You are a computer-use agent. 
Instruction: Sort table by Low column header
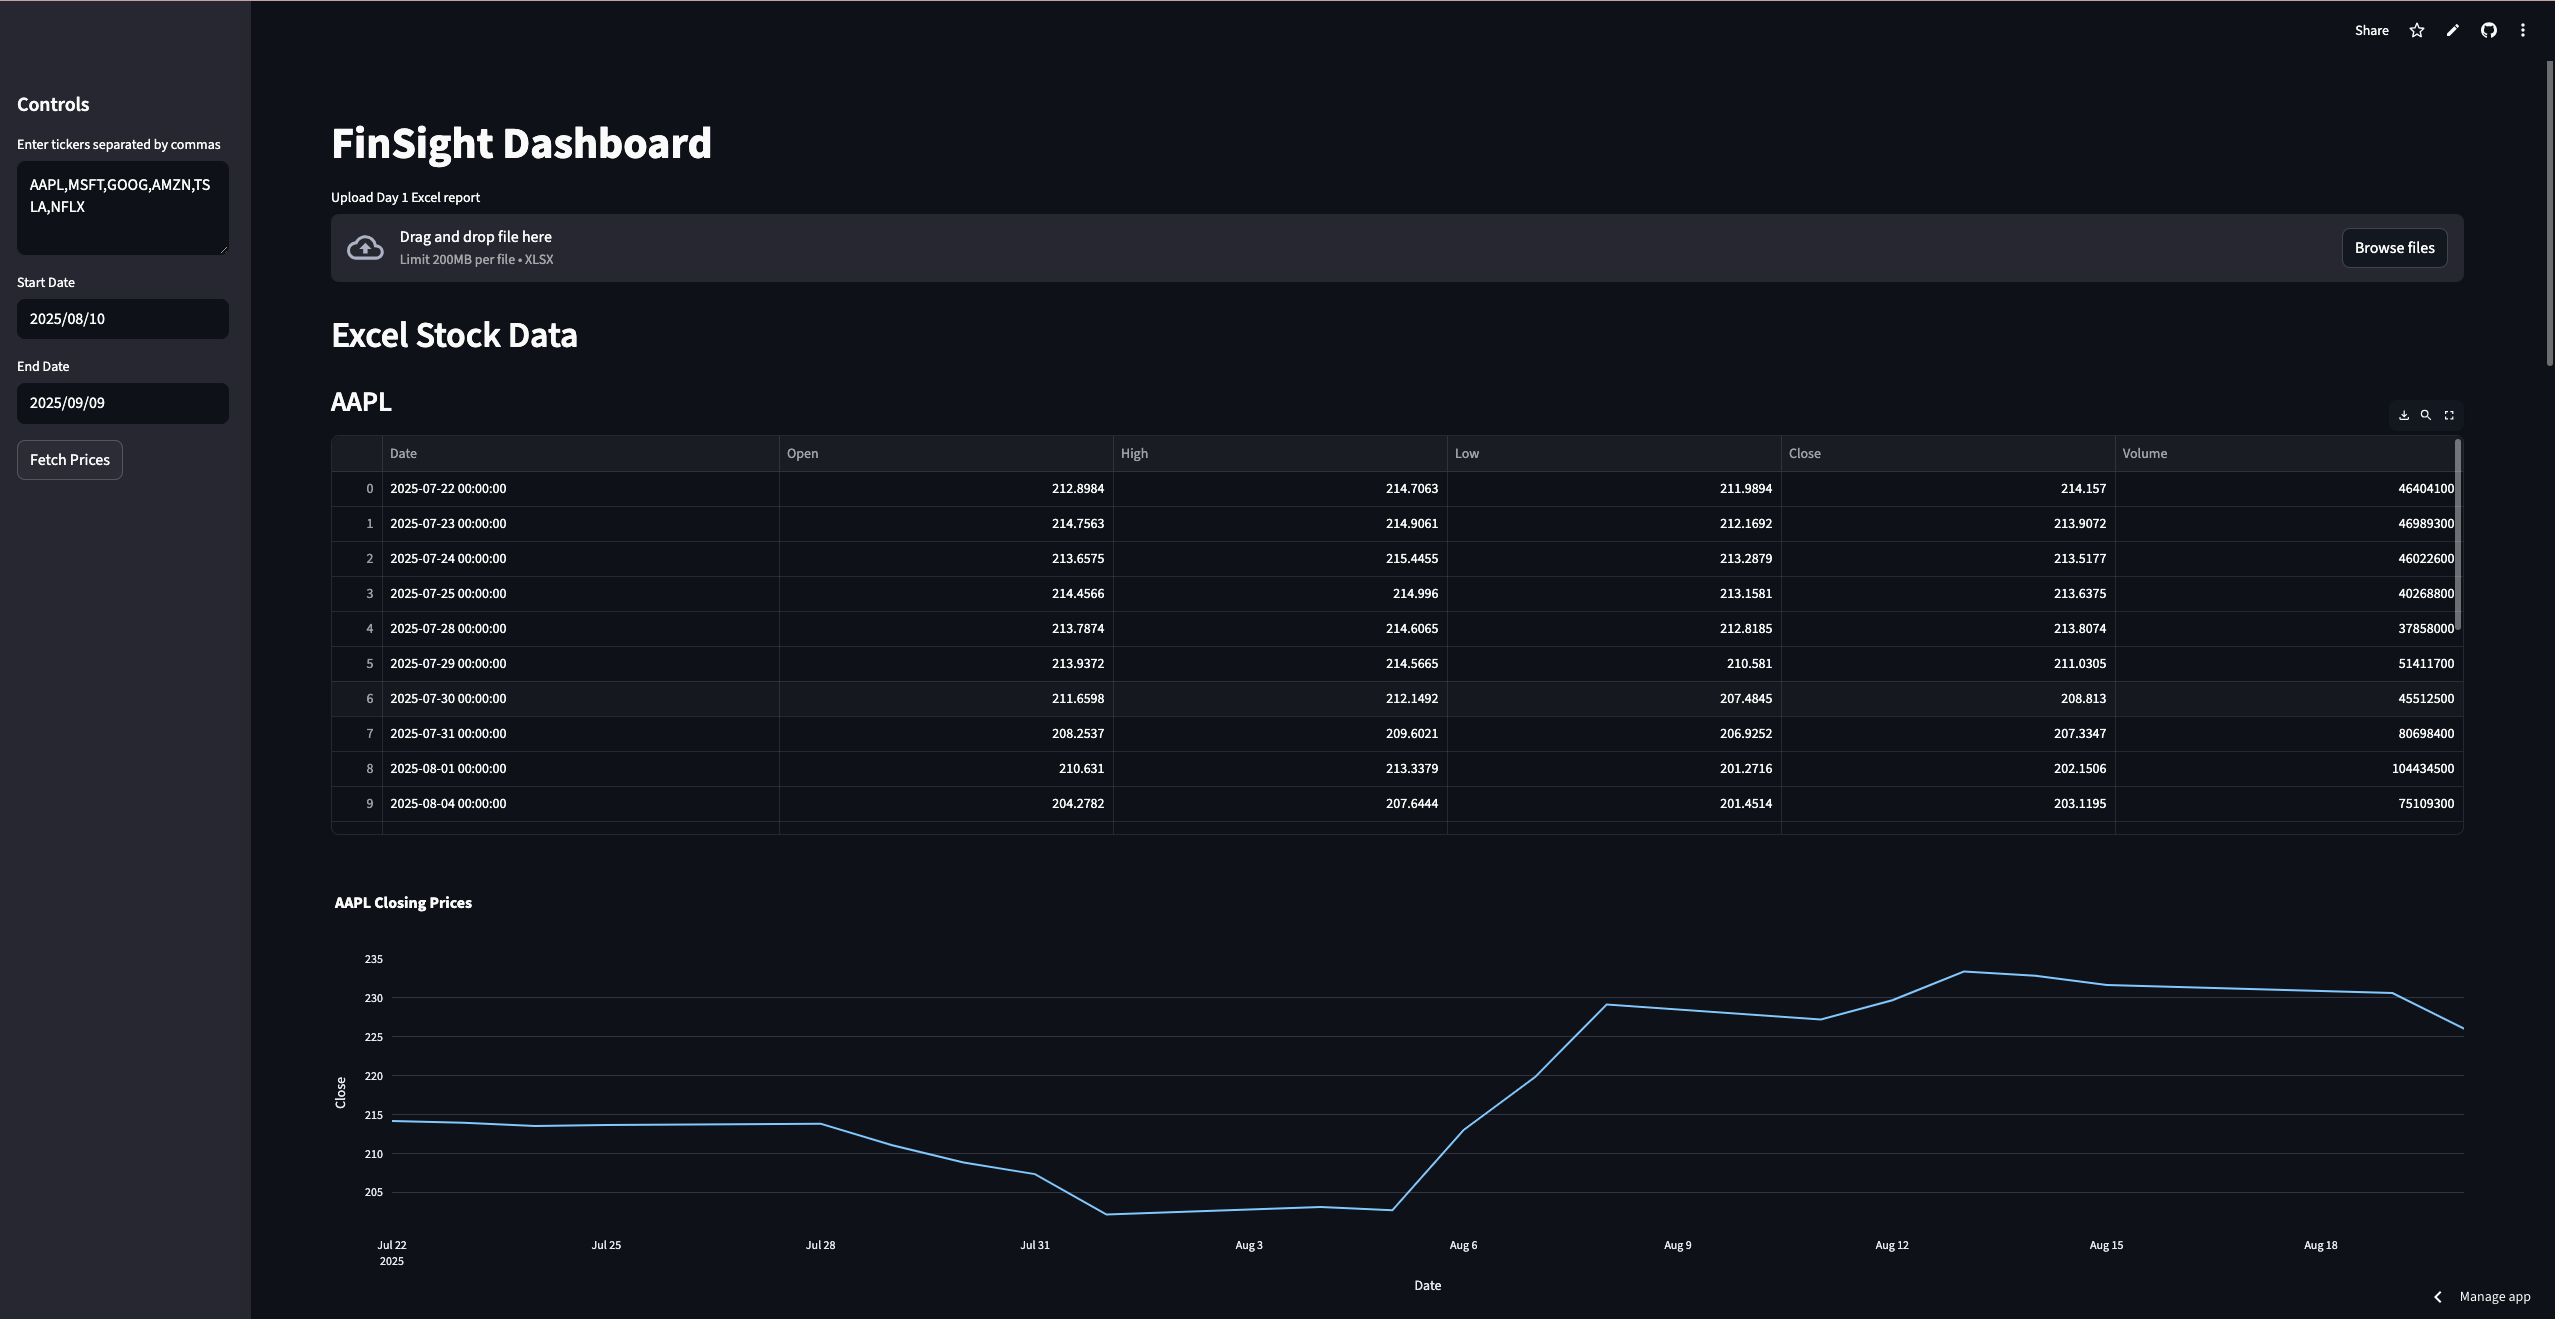click(1614, 454)
